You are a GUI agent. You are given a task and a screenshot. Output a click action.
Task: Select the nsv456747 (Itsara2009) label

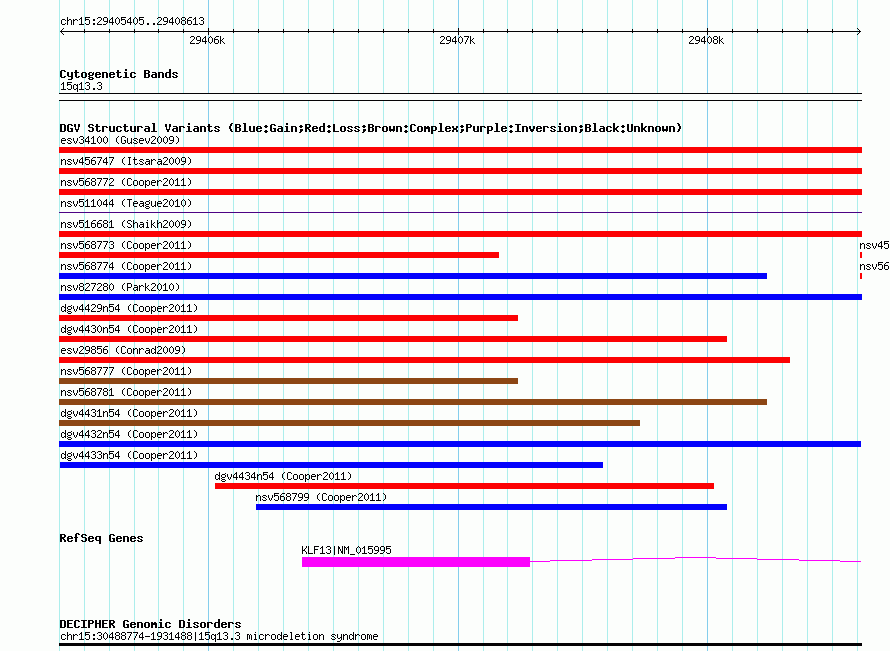[126, 161]
